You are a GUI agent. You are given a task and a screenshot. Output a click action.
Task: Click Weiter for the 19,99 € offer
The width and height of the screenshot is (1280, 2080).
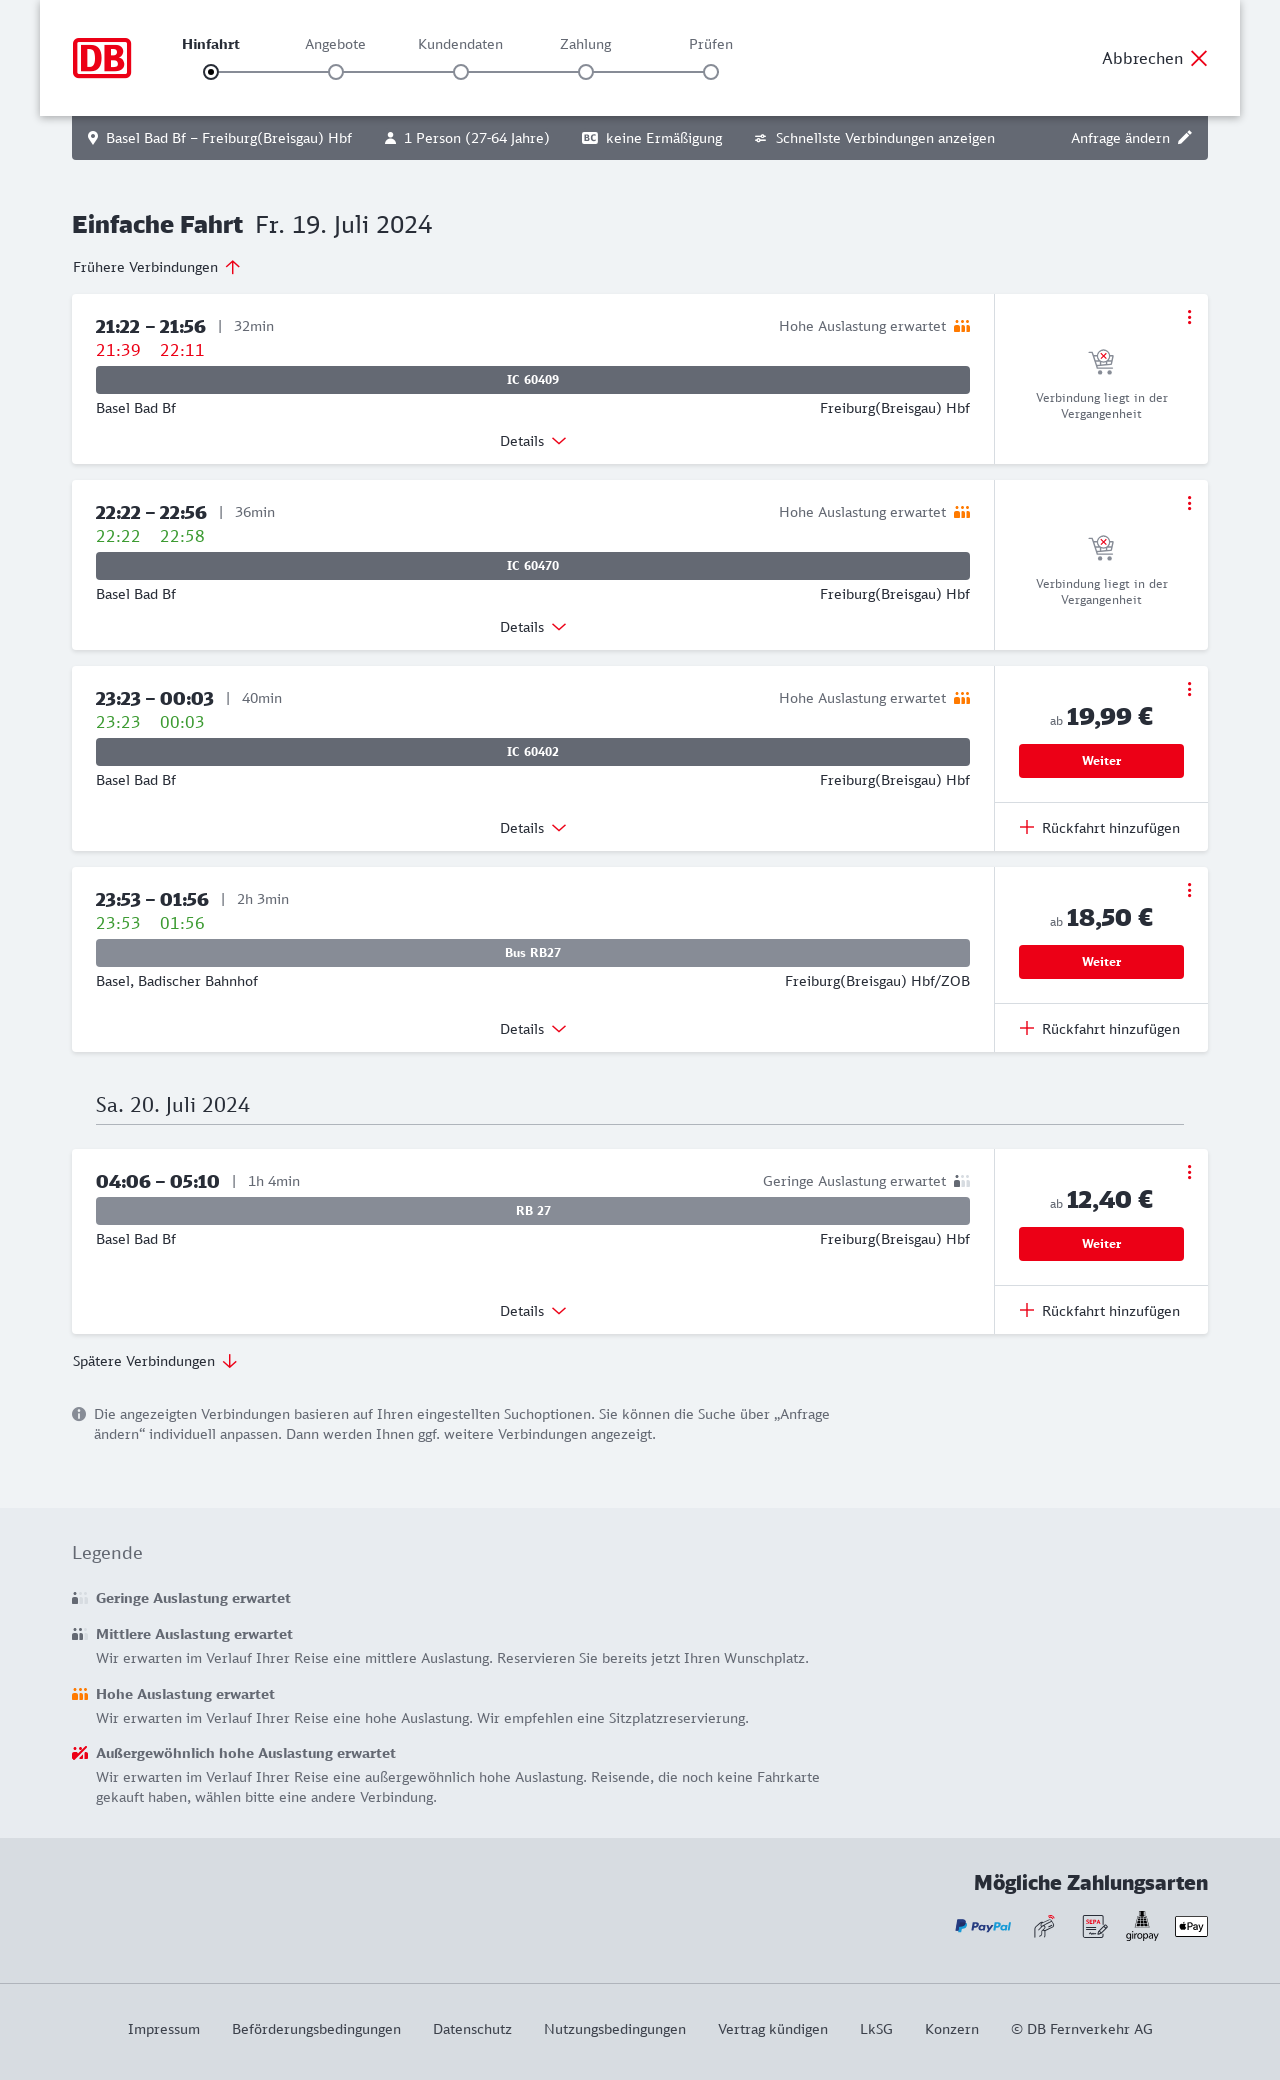1101,761
